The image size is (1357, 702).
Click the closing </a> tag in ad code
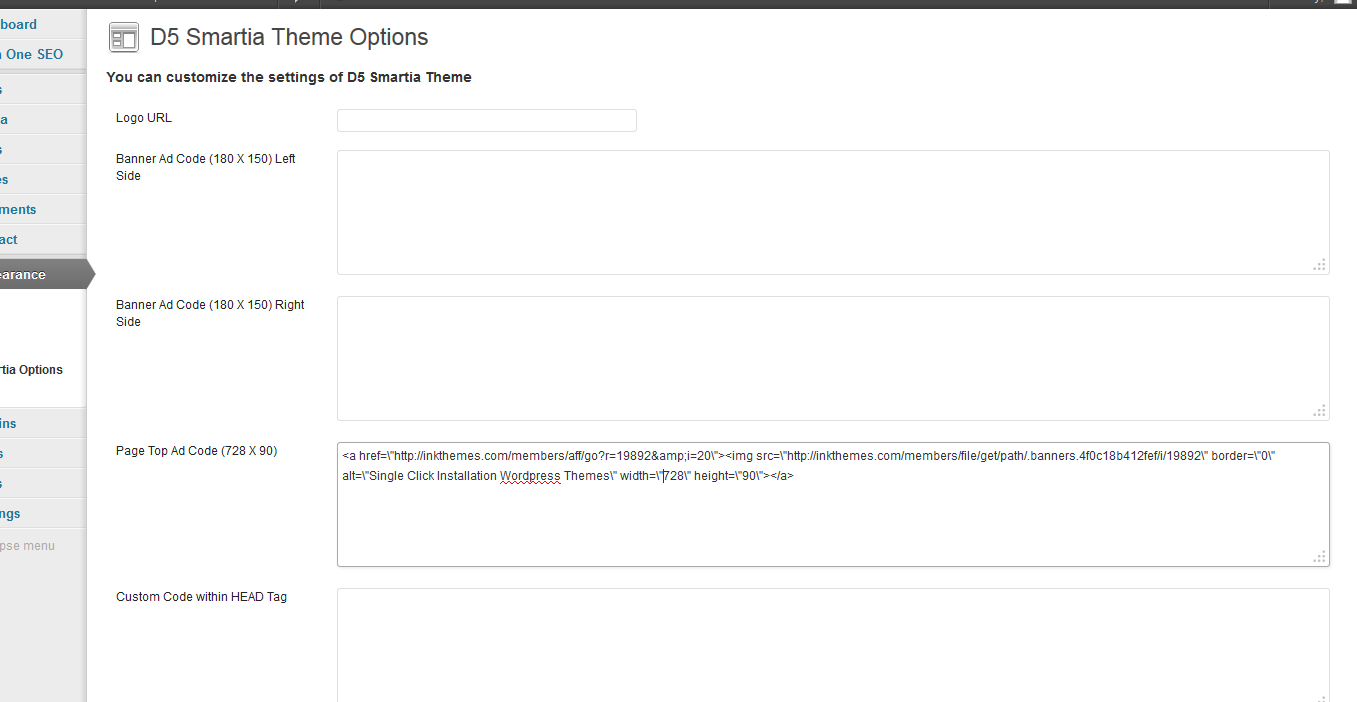[782, 477]
